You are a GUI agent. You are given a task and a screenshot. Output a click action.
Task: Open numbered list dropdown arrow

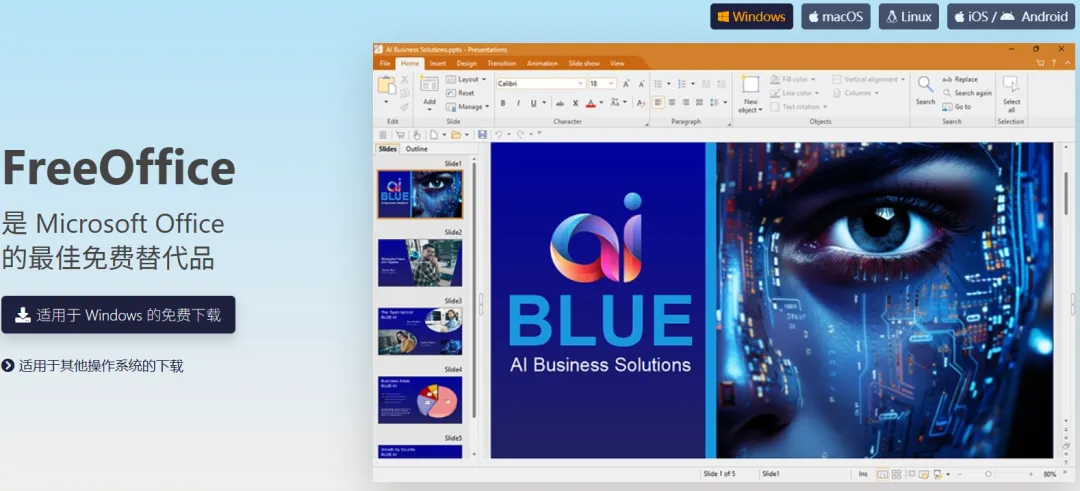pyautogui.click(x=693, y=83)
